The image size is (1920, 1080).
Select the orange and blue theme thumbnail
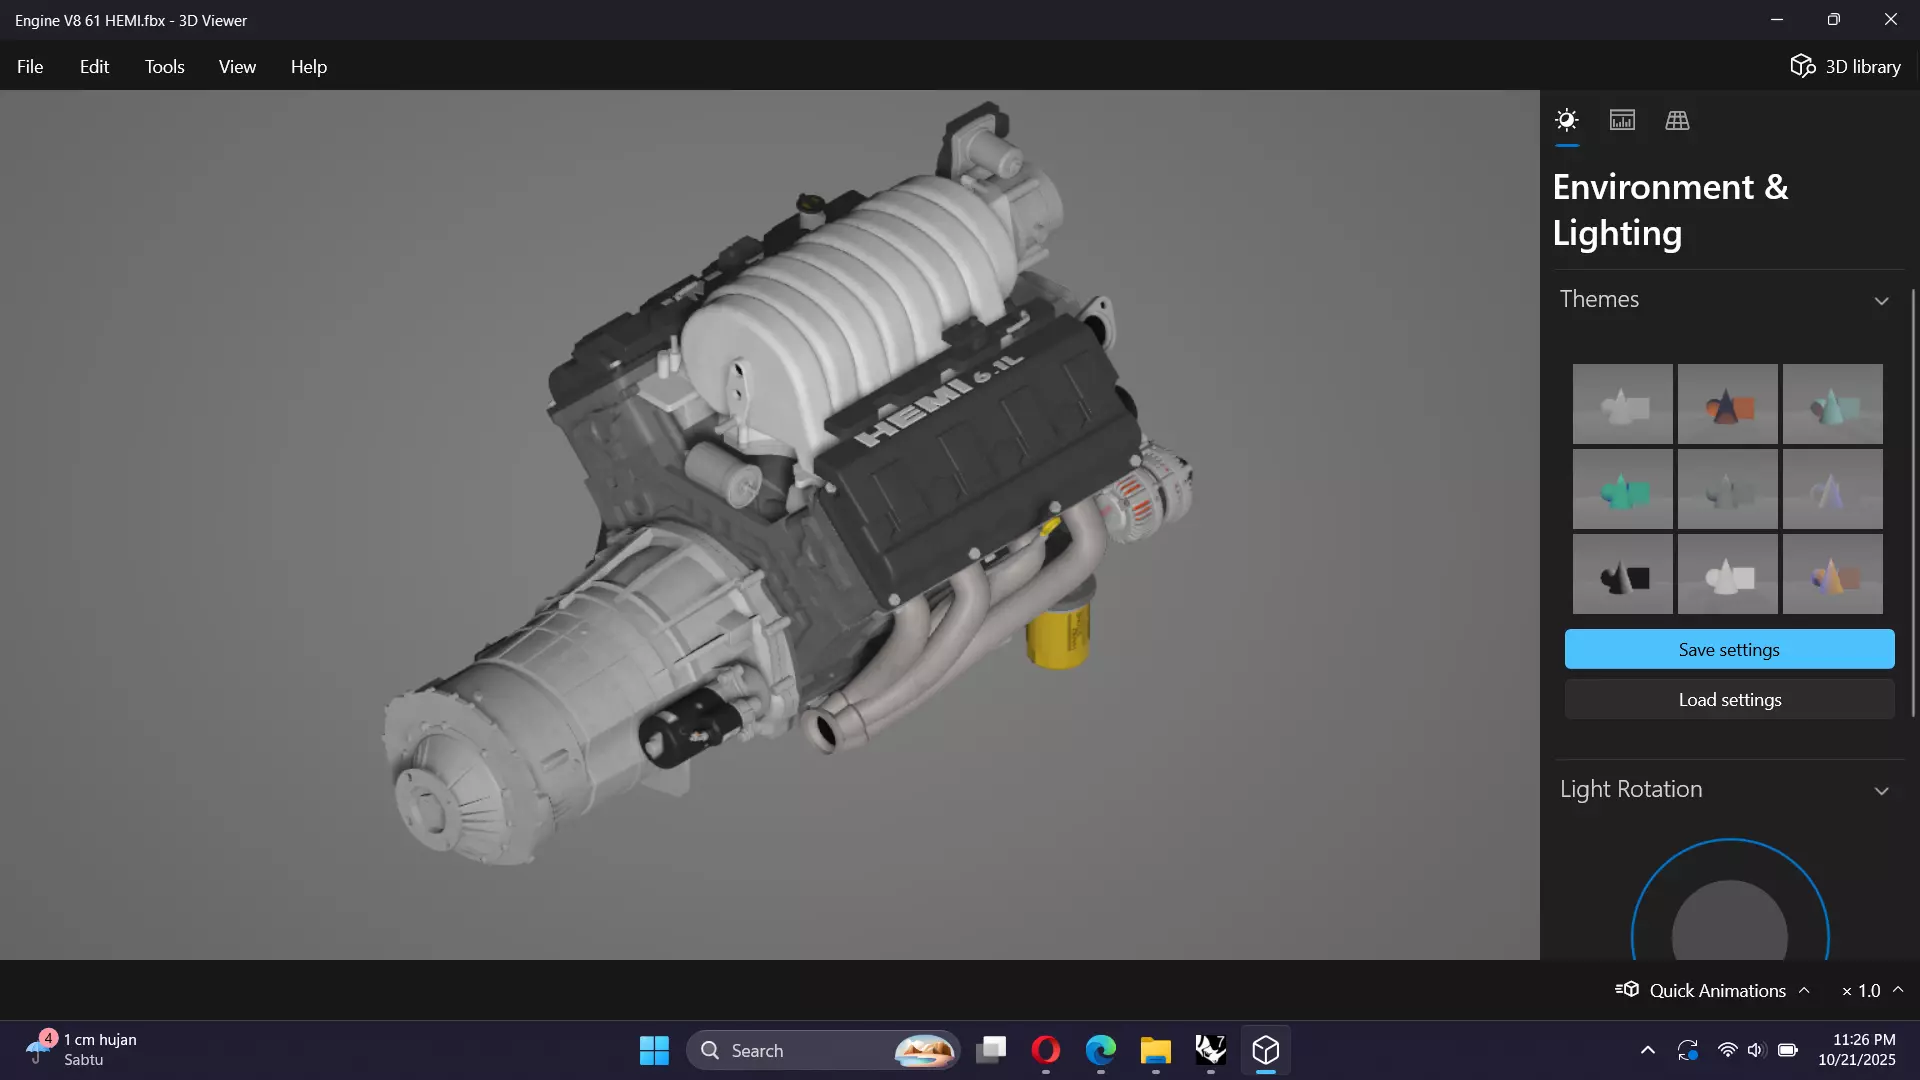click(1727, 404)
